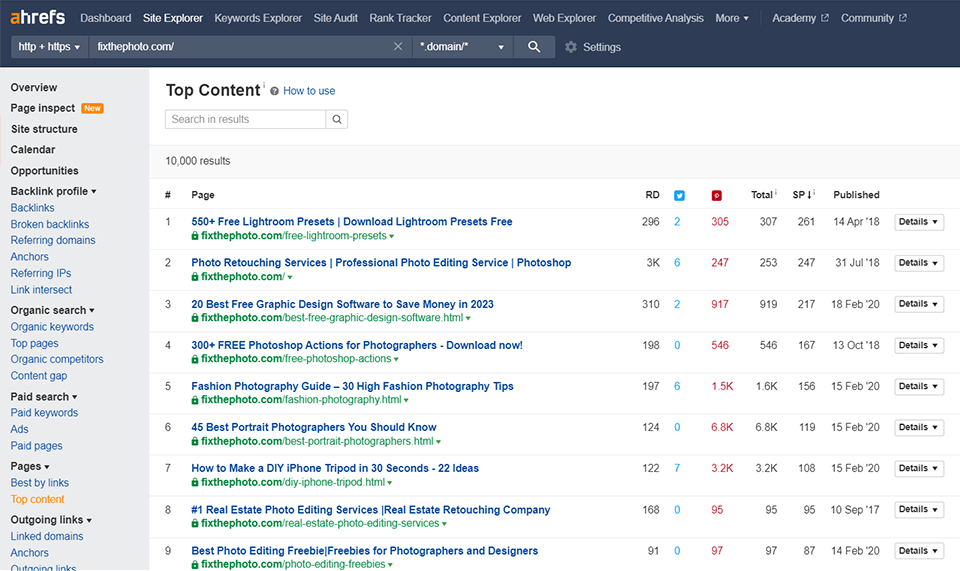The height and width of the screenshot is (571, 960).
Task: Sort by the RD column header
Action: (x=652, y=195)
